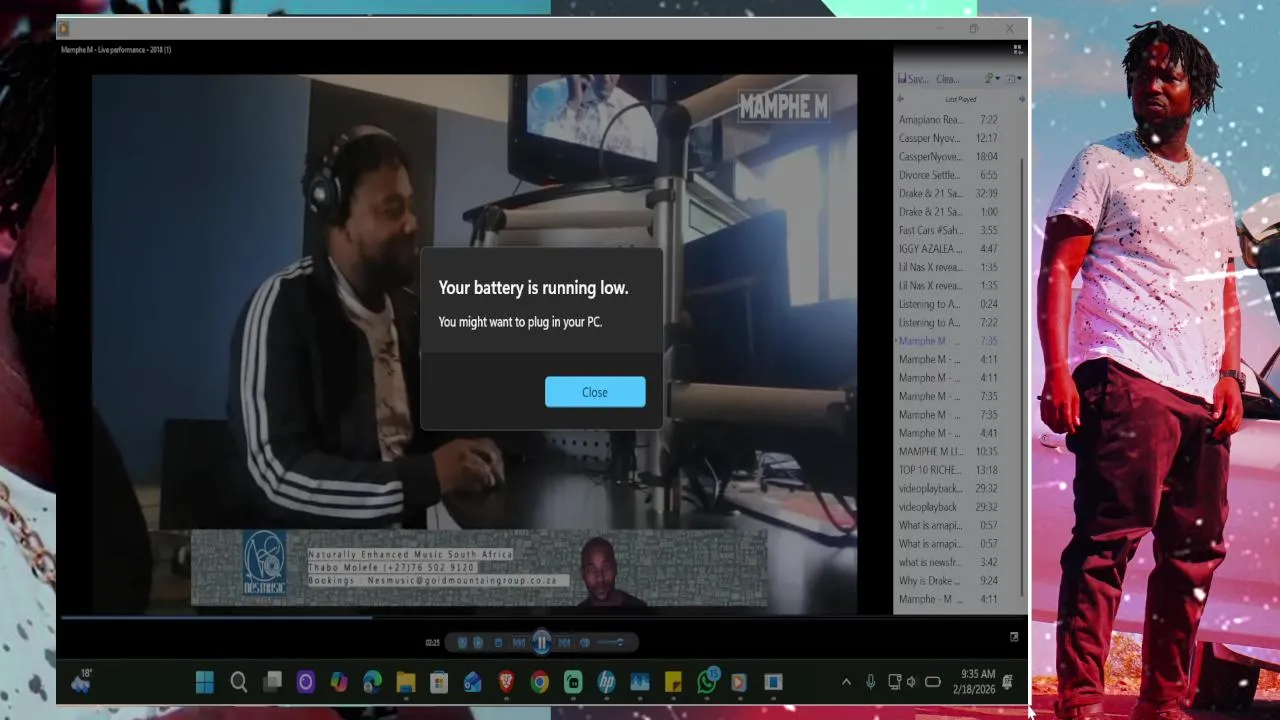Adjust the player volume slider
Image resolution: width=1280 pixels, height=720 pixels.
[x=610, y=643]
